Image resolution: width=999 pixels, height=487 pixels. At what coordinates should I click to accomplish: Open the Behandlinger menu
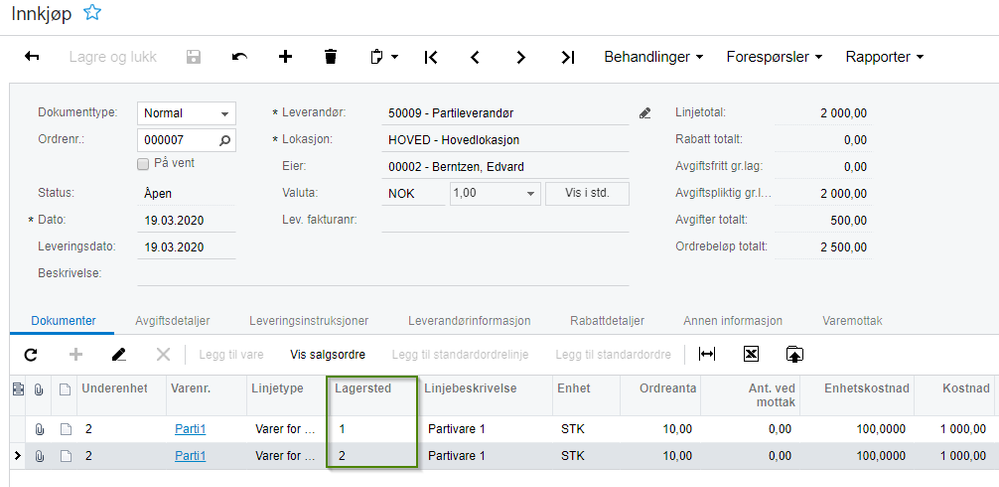click(654, 57)
